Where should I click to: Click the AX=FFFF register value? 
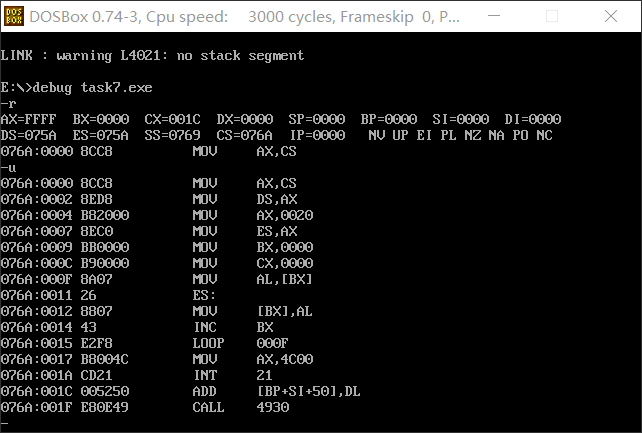pos(28,120)
